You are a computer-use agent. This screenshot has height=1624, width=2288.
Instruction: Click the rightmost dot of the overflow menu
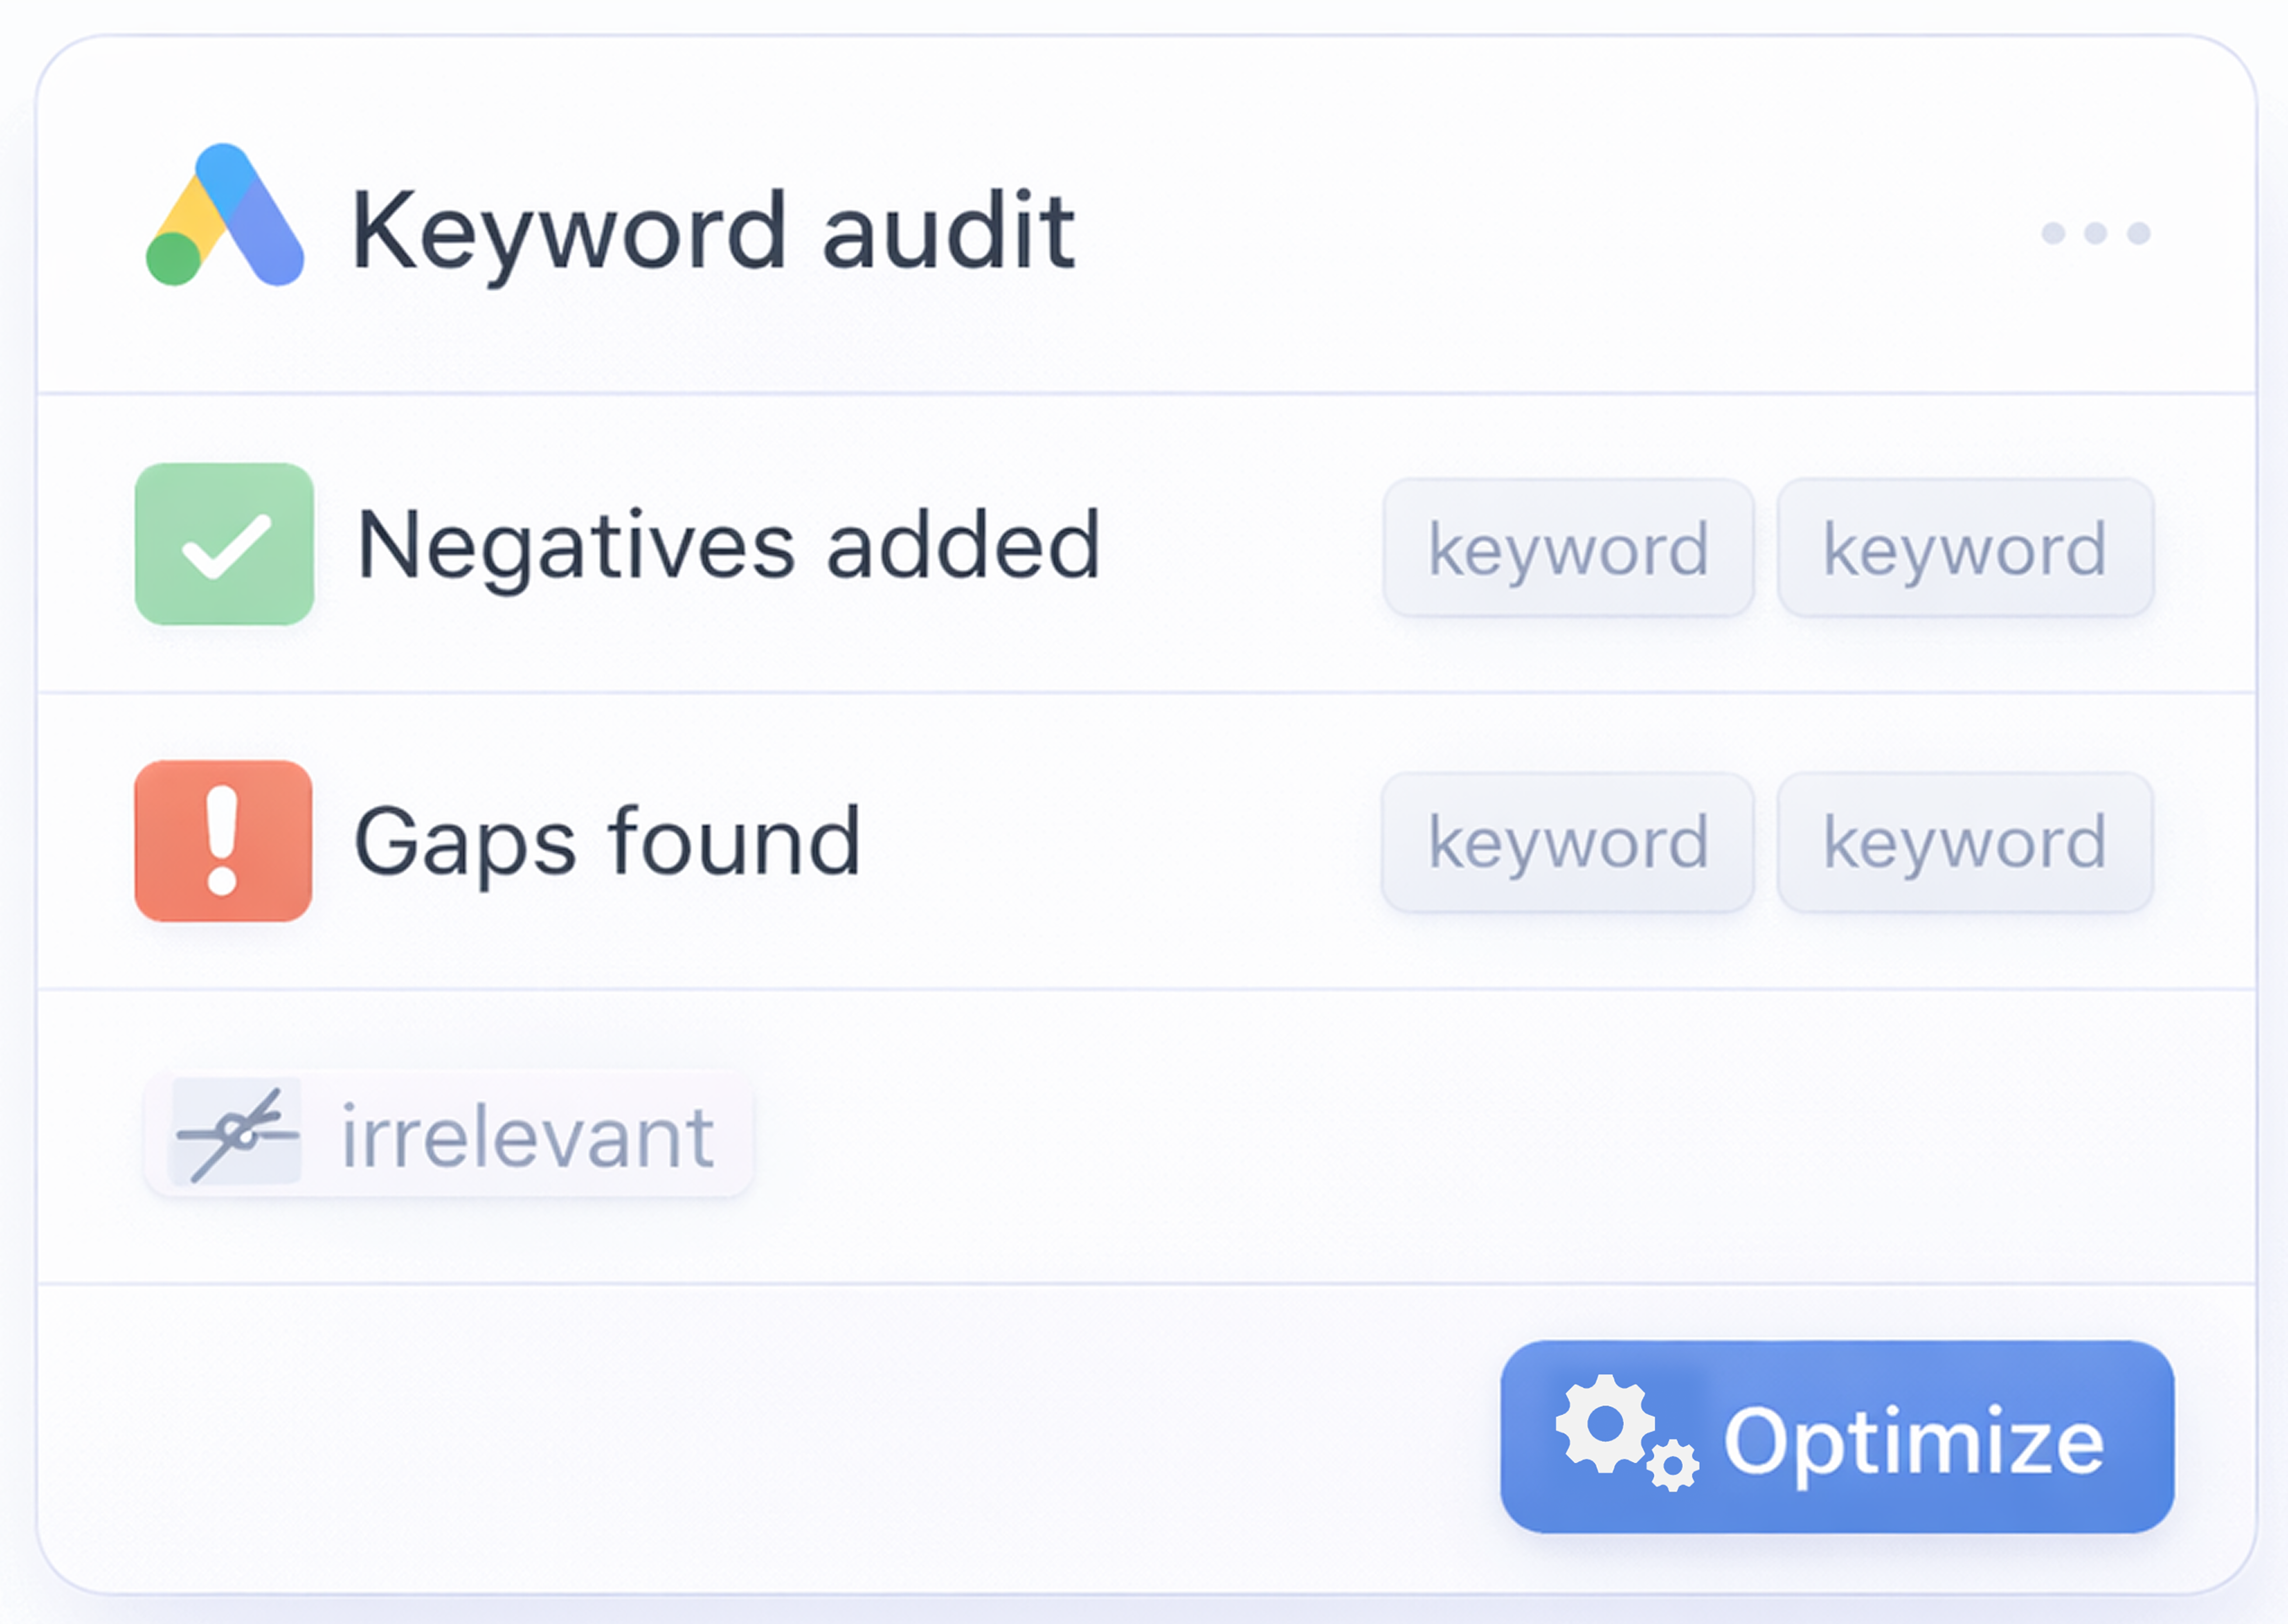point(2139,233)
